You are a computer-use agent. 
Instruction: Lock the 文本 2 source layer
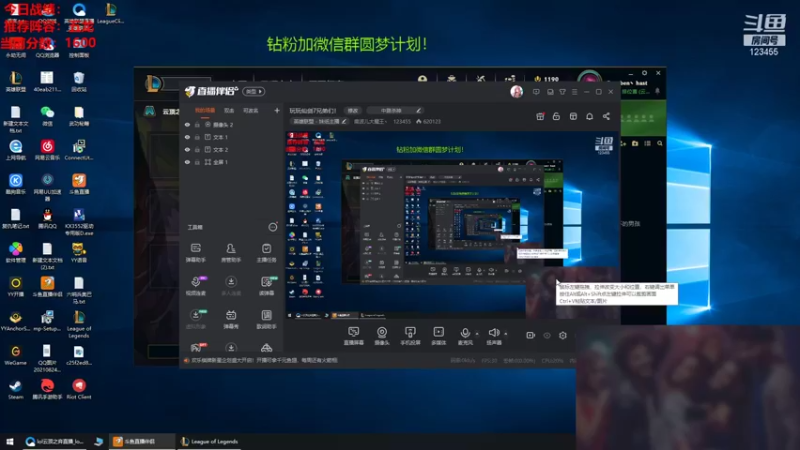tap(197, 149)
